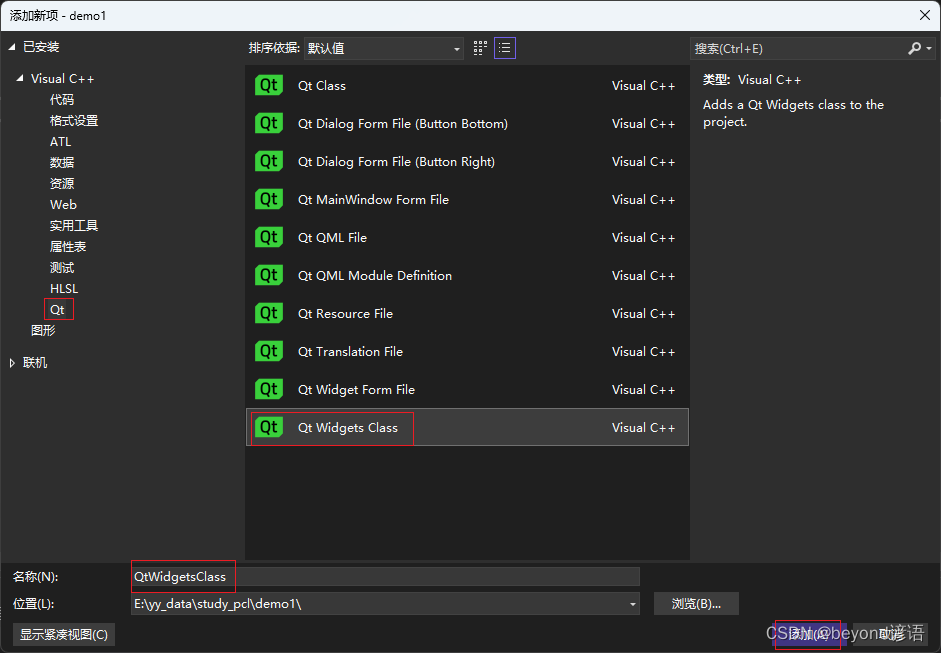Expand the 联机 section
Image resolution: width=941 pixels, height=653 pixels.
tap(12, 363)
